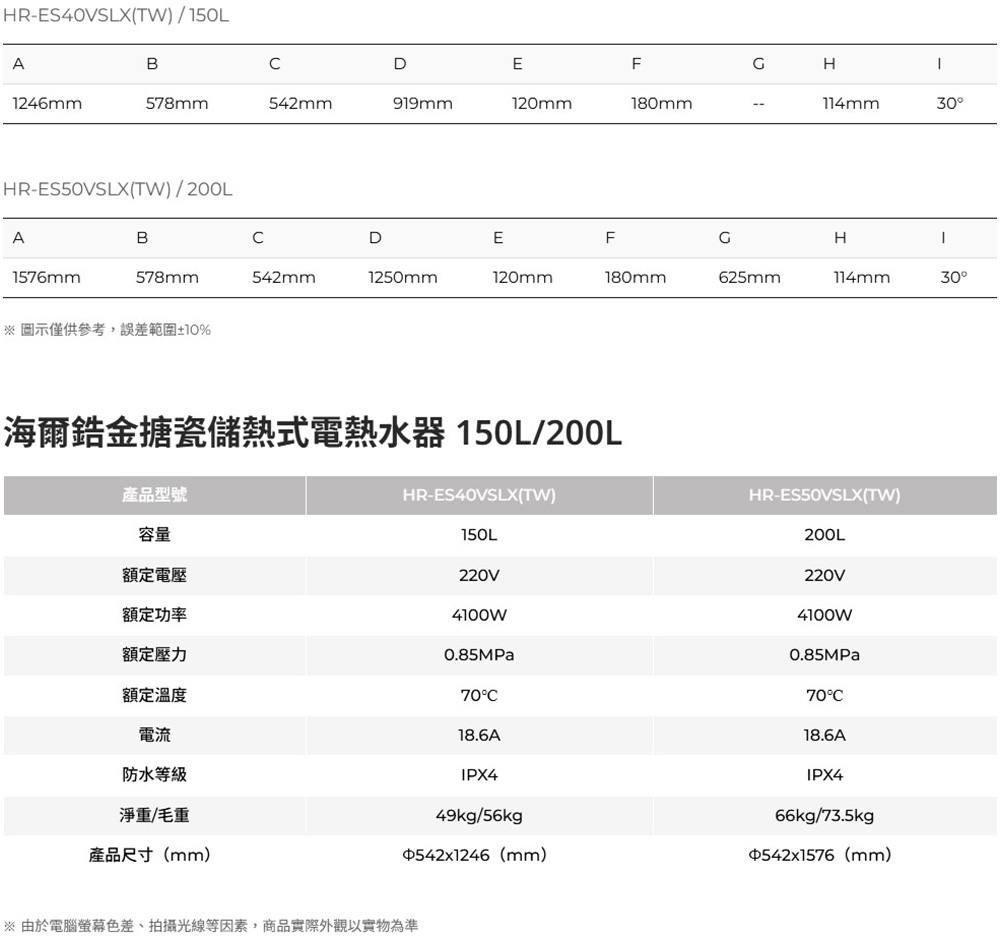Click the 4100W rated power value
The image size is (1000, 951).
point(480,614)
